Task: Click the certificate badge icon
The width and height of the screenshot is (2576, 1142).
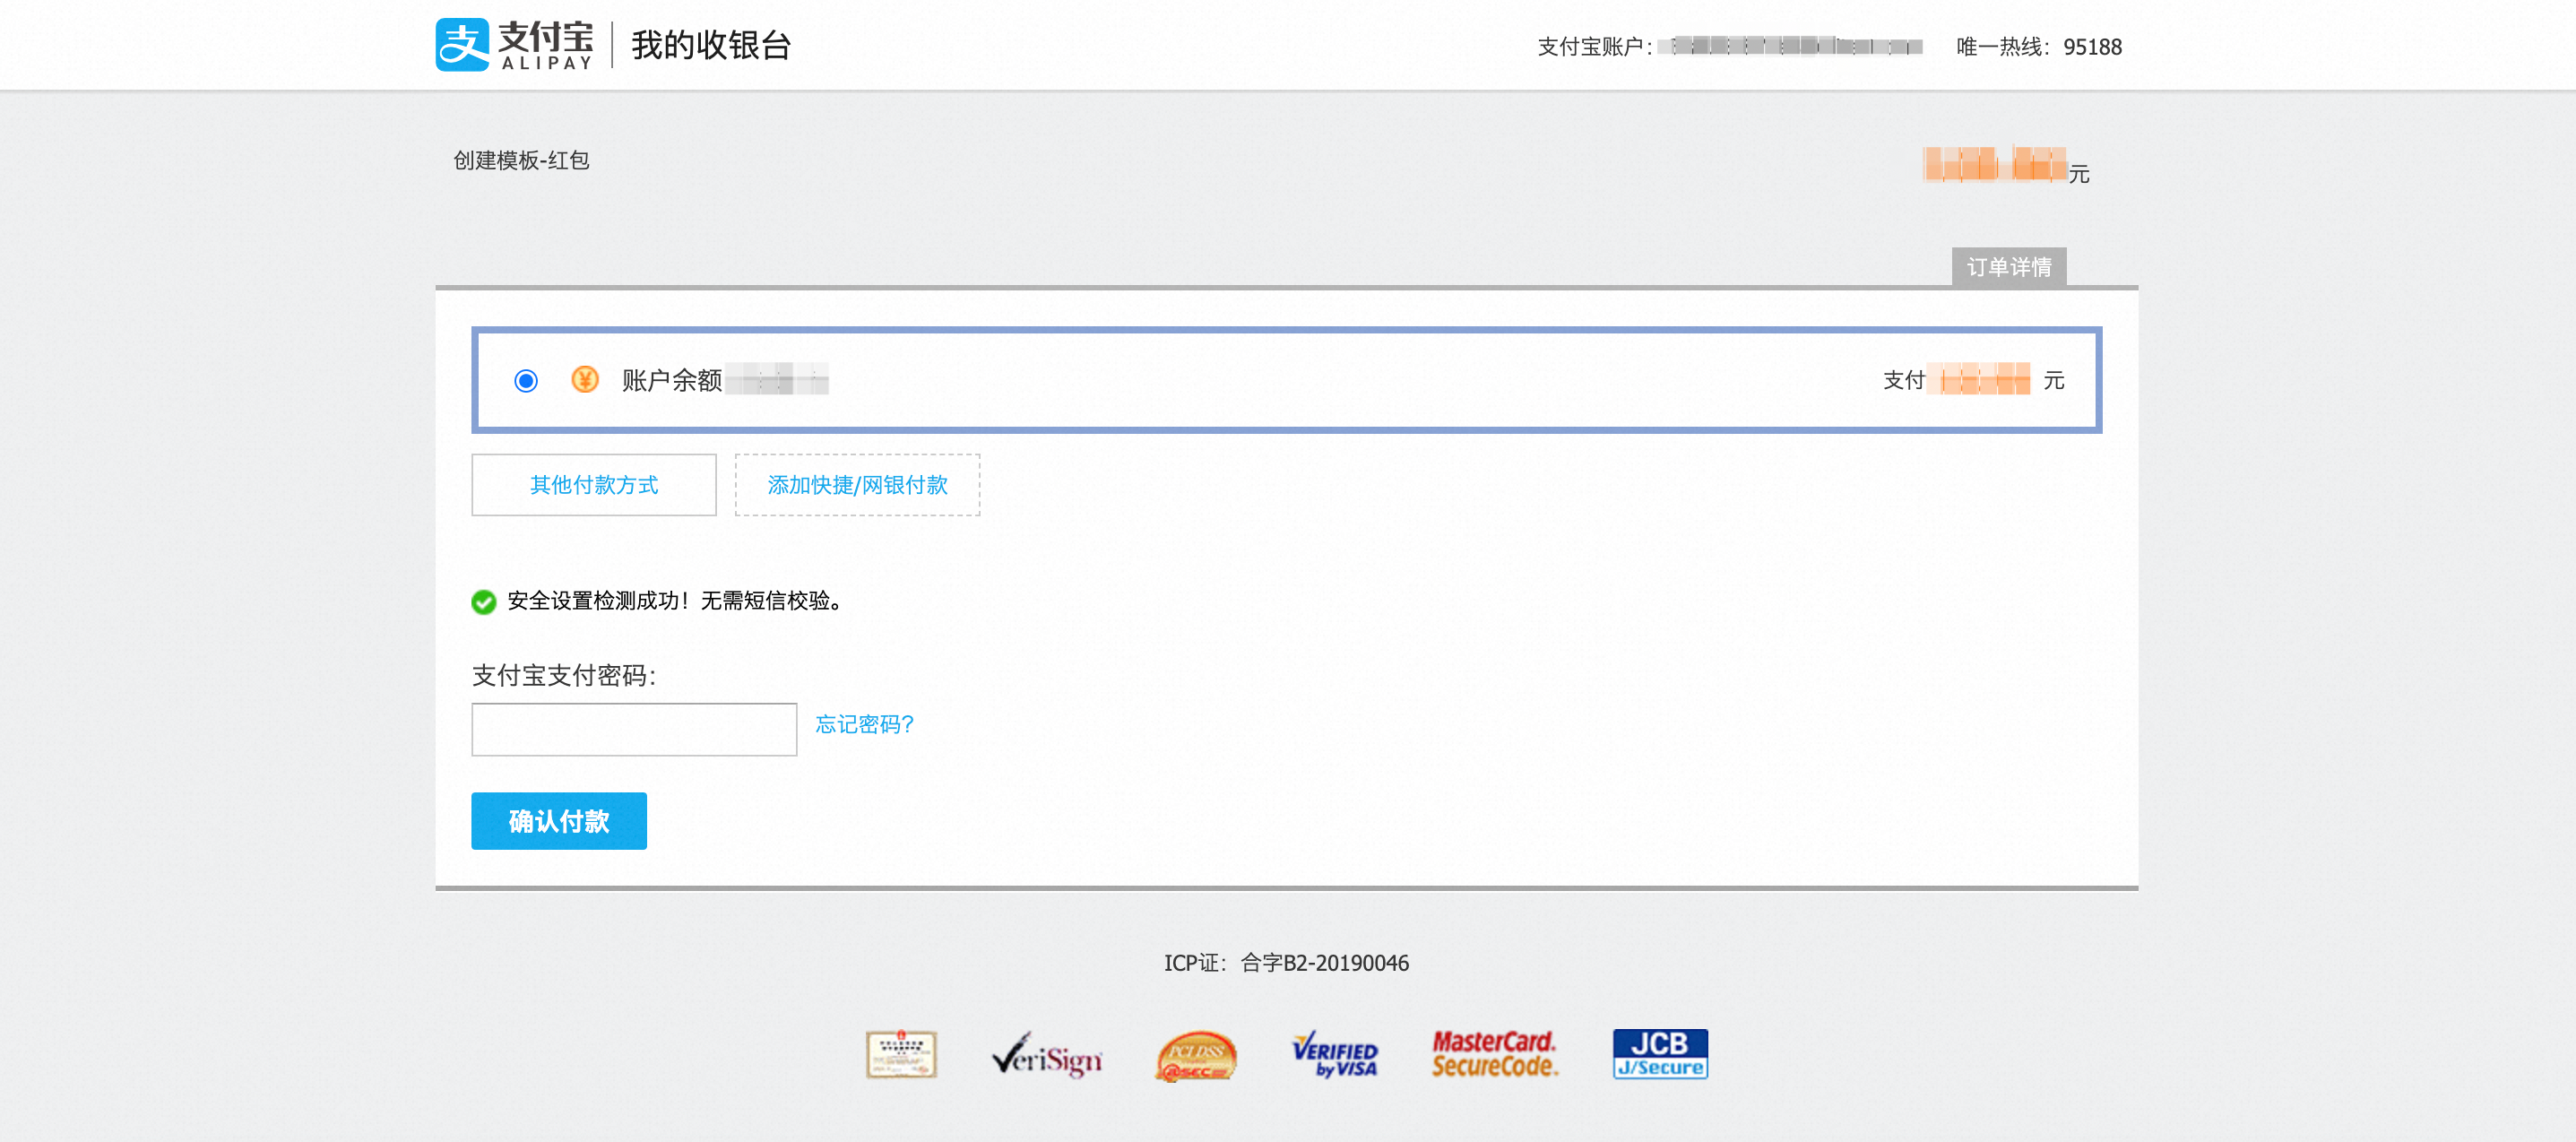Action: coord(901,1054)
